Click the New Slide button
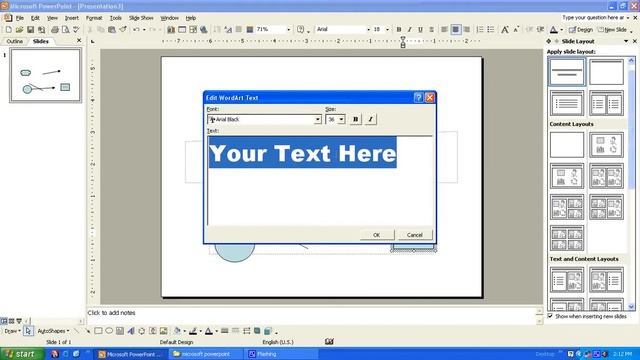This screenshot has height=360, width=640. pyautogui.click(x=612, y=29)
